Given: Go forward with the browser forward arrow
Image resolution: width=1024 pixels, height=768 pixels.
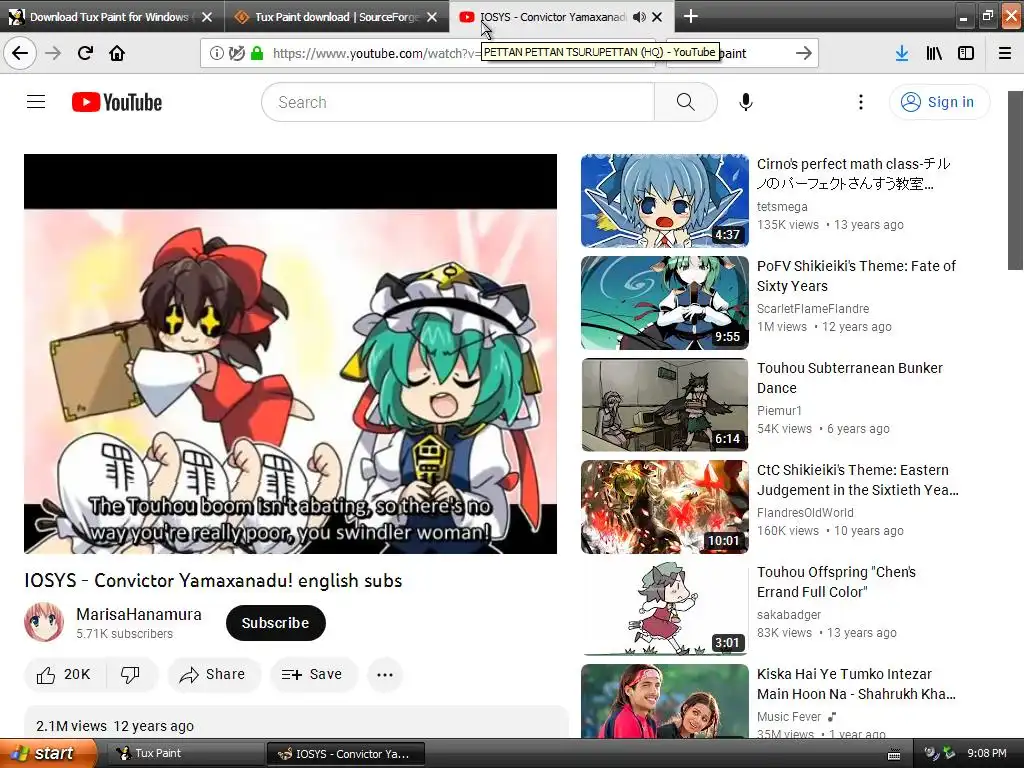Looking at the screenshot, I should [53, 53].
